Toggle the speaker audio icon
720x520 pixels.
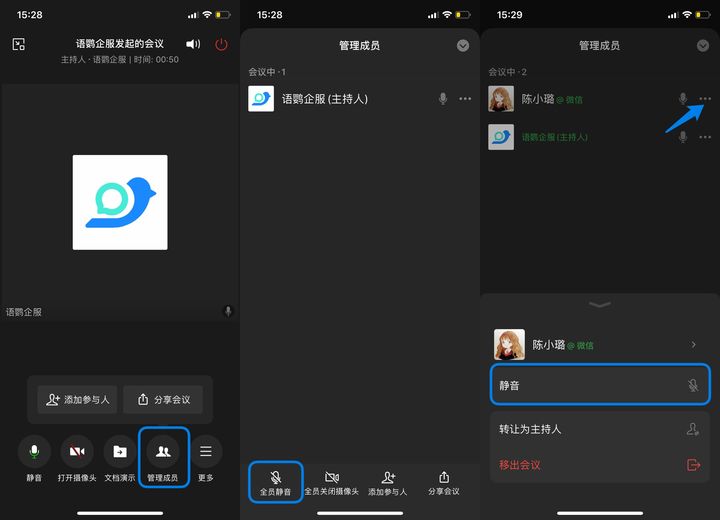(x=193, y=44)
